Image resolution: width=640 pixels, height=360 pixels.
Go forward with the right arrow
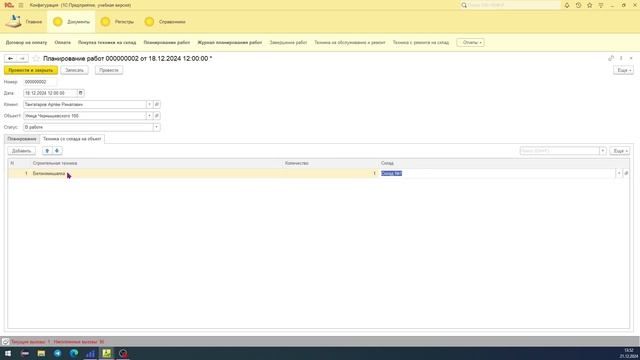tap(22, 59)
